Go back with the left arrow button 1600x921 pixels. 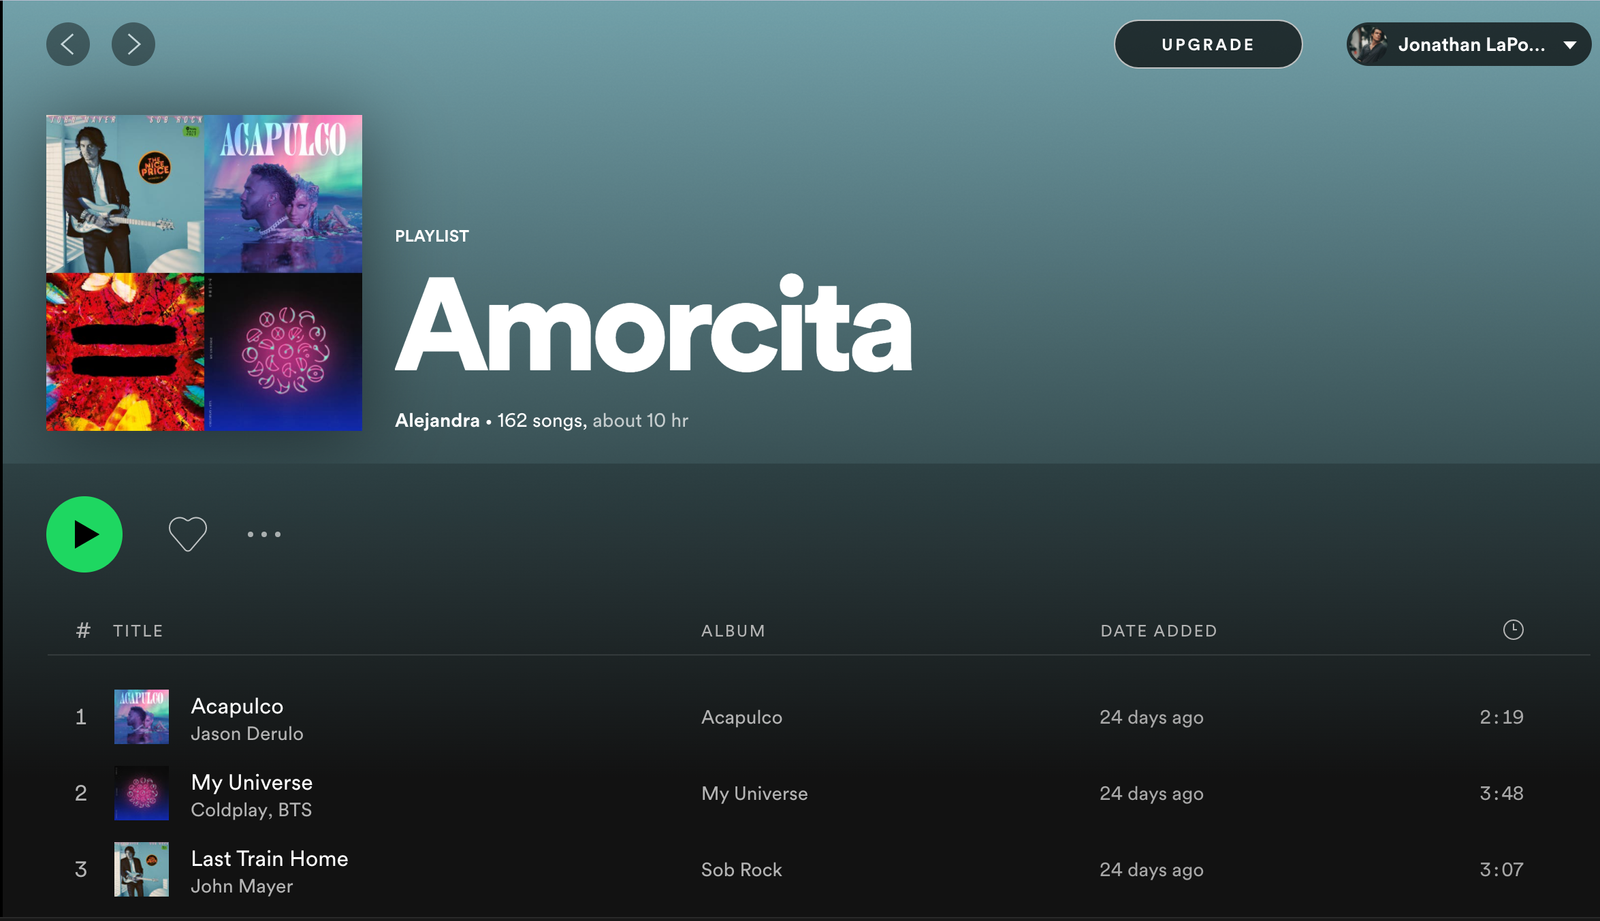coord(68,44)
